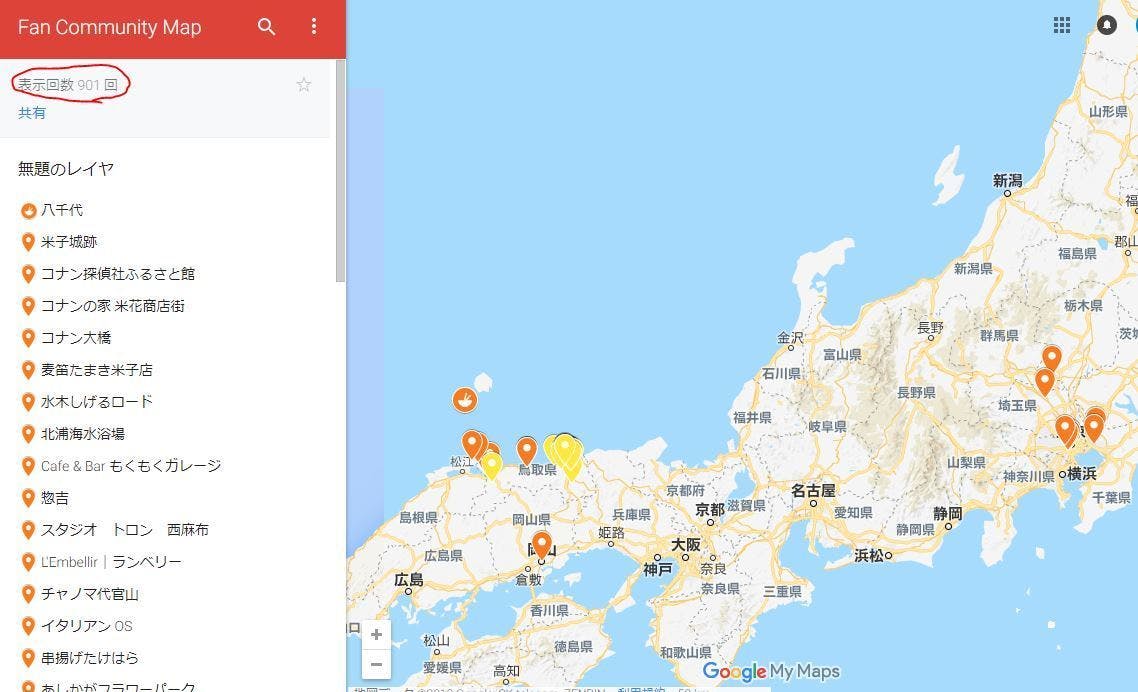
Task: Open the notifications bell icon
Action: click(x=1106, y=25)
